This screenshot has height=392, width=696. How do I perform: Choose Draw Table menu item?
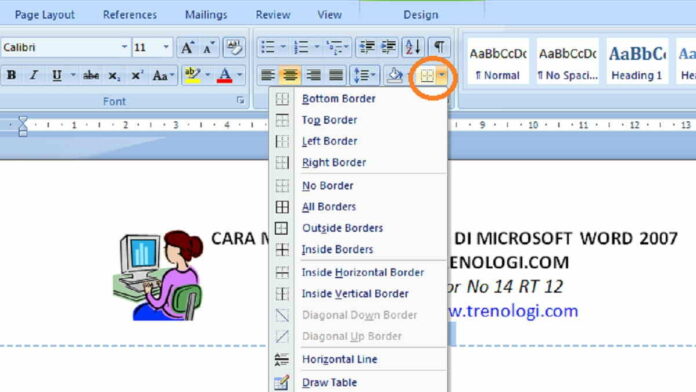point(358,382)
